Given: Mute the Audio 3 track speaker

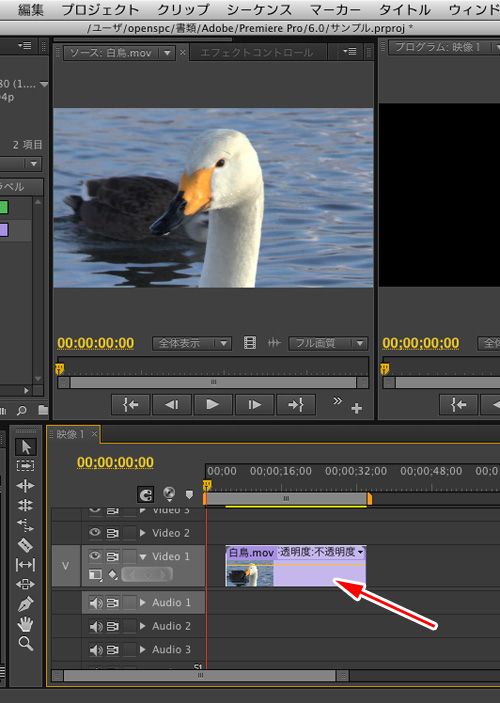Looking at the screenshot, I should pyautogui.click(x=96, y=650).
